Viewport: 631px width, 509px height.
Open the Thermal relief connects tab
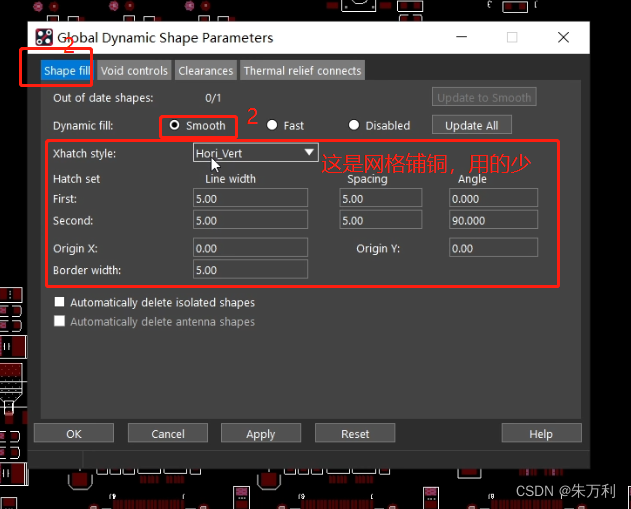point(302,71)
